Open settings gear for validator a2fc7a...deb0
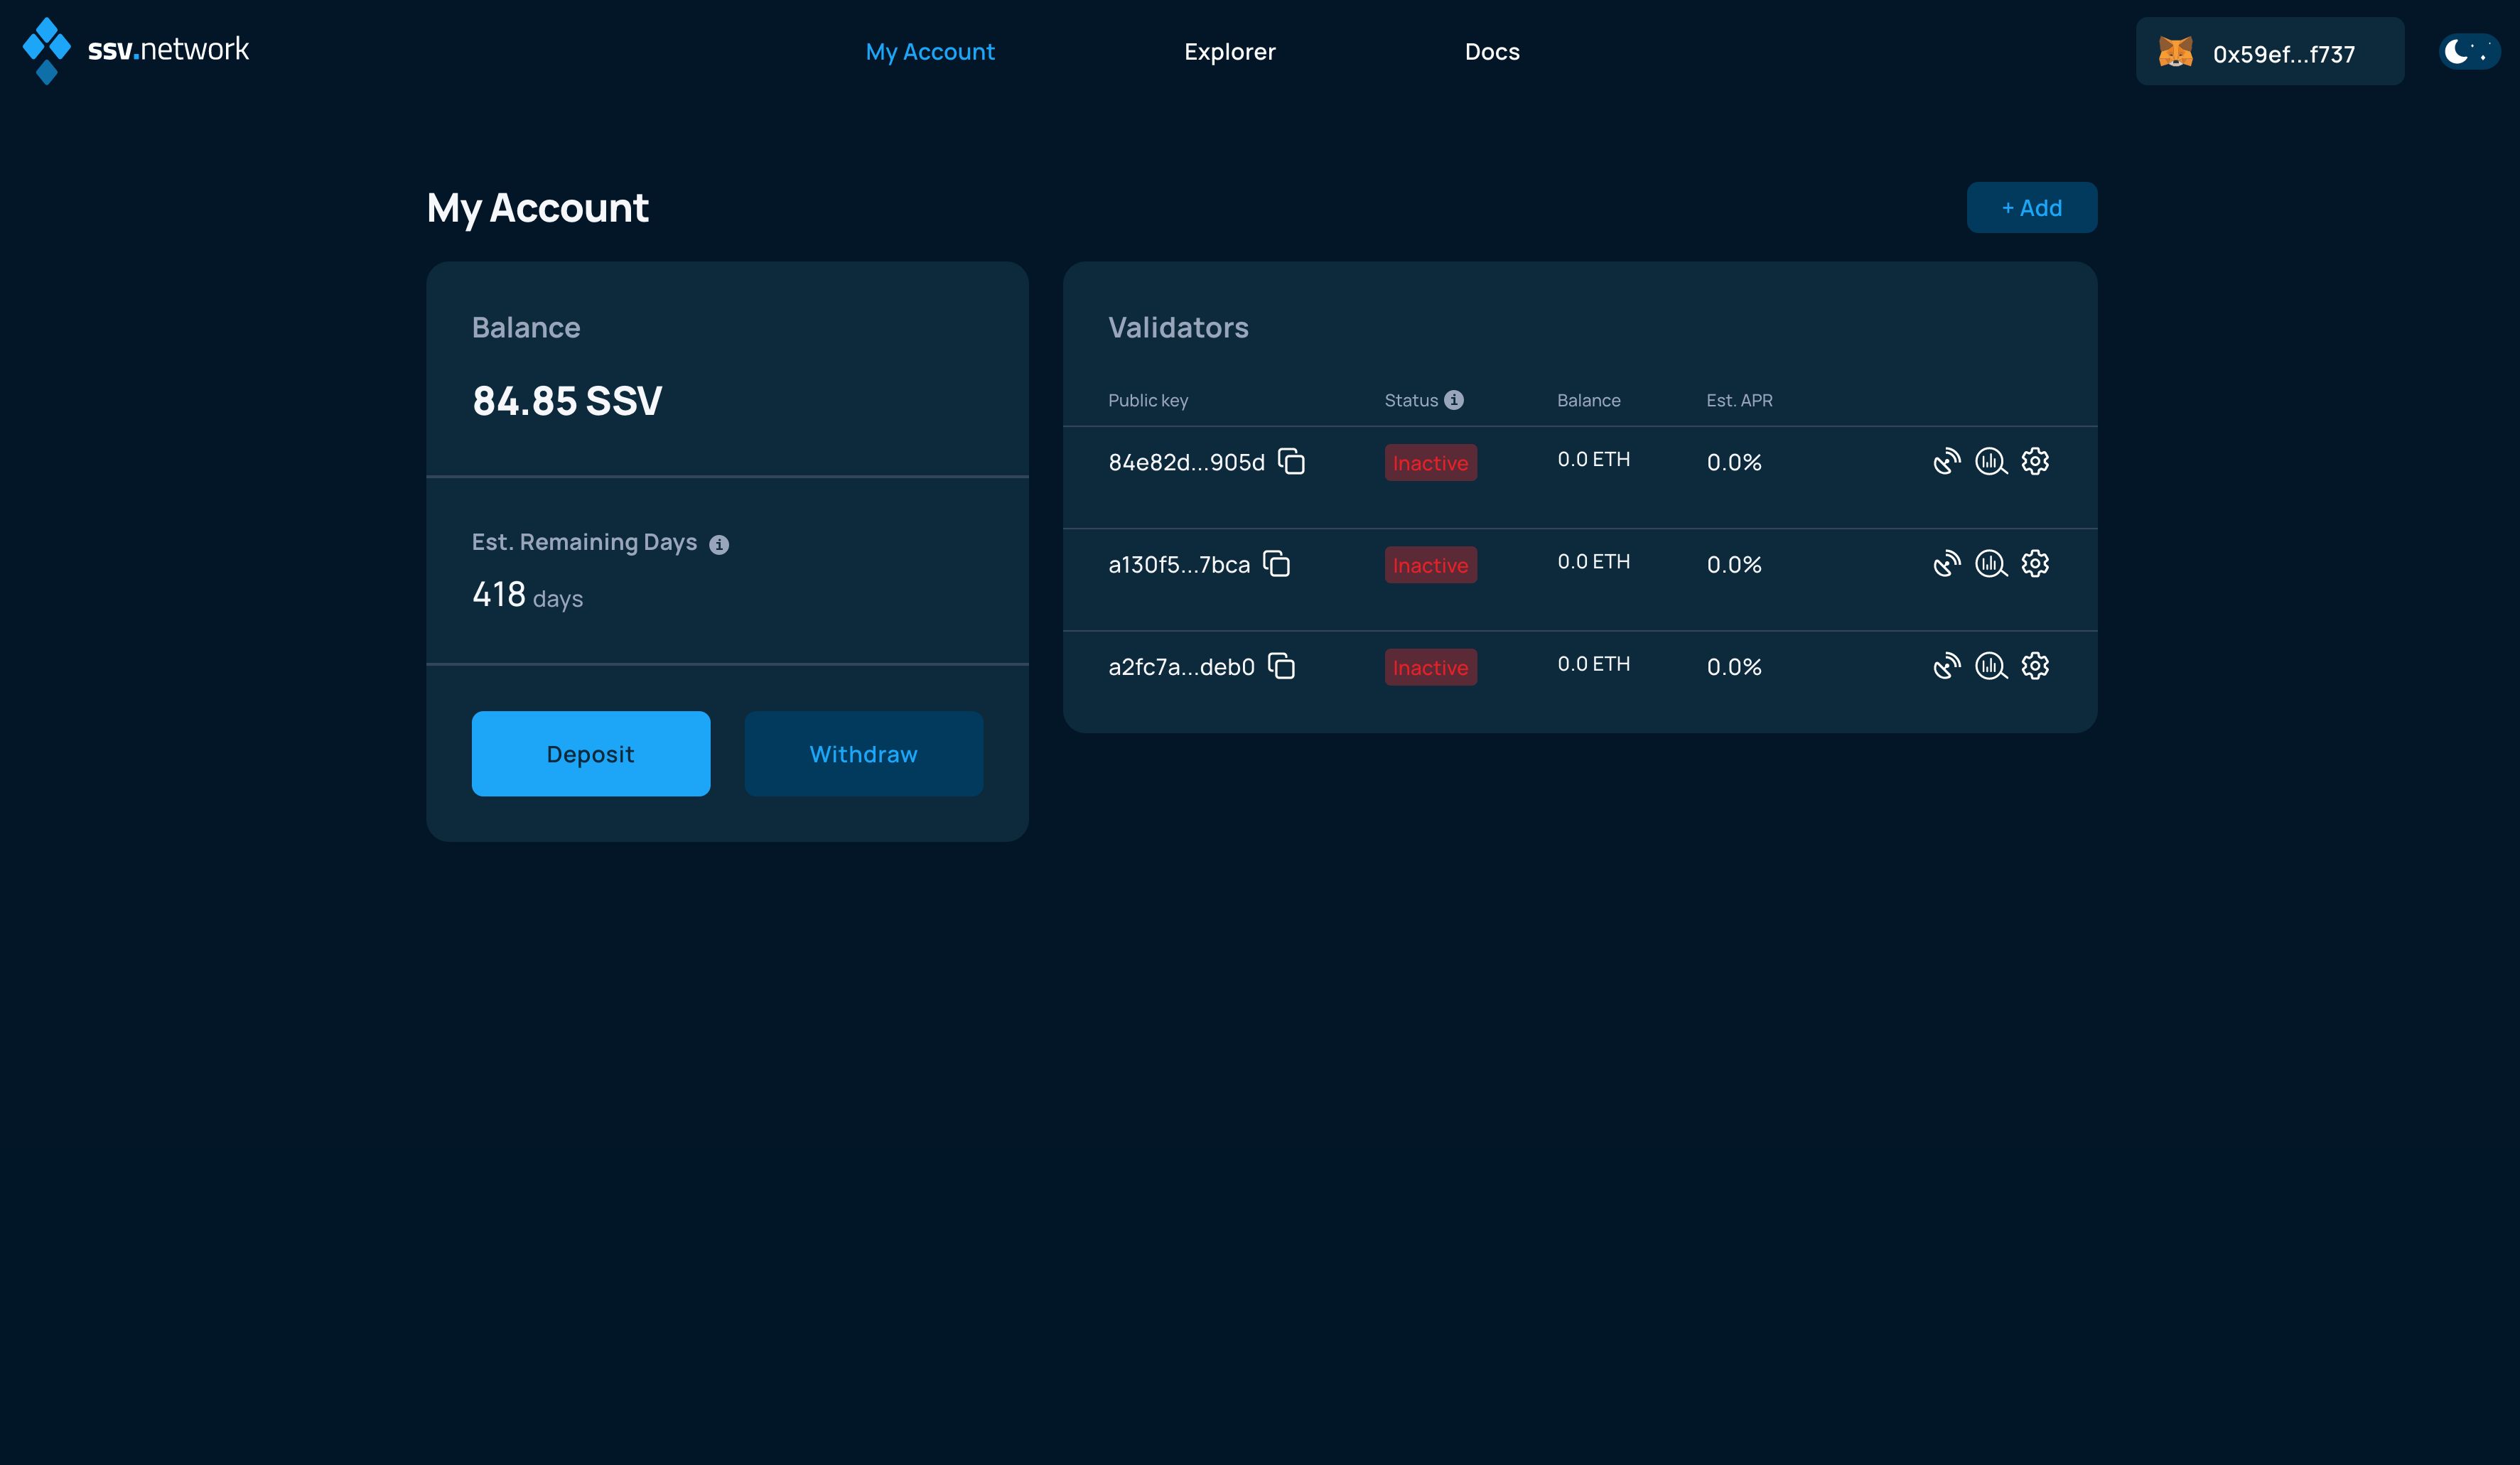Viewport: 2520px width, 1465px height. point(2035,666)
